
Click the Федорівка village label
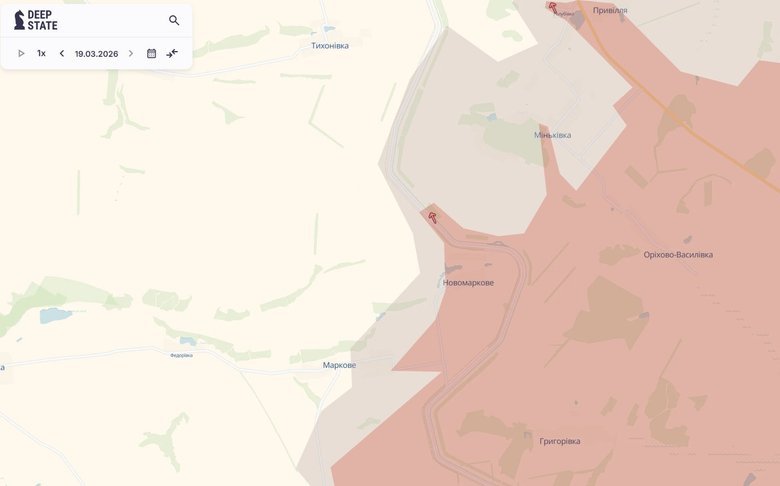click(181, 355)
